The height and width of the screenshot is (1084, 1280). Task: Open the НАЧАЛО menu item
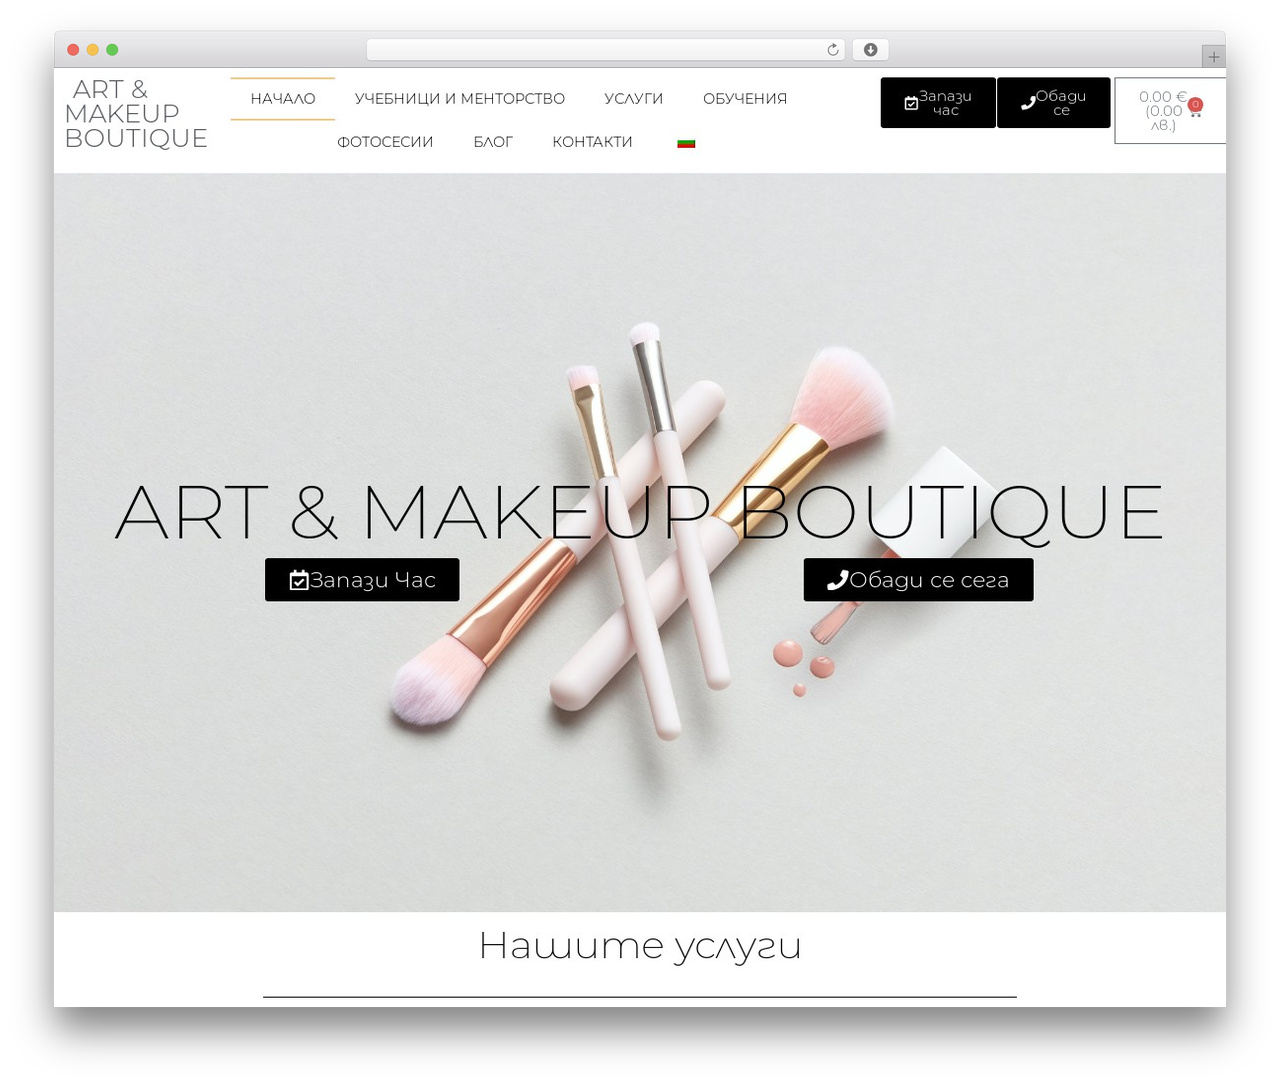283,98
